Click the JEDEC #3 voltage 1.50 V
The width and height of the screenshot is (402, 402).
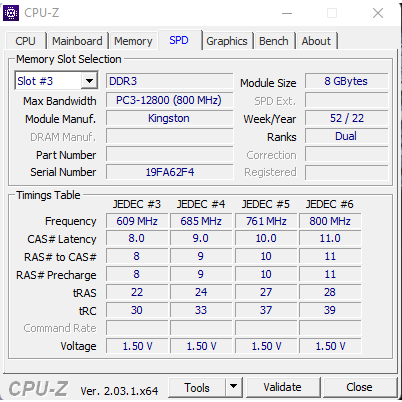[137, 346]
